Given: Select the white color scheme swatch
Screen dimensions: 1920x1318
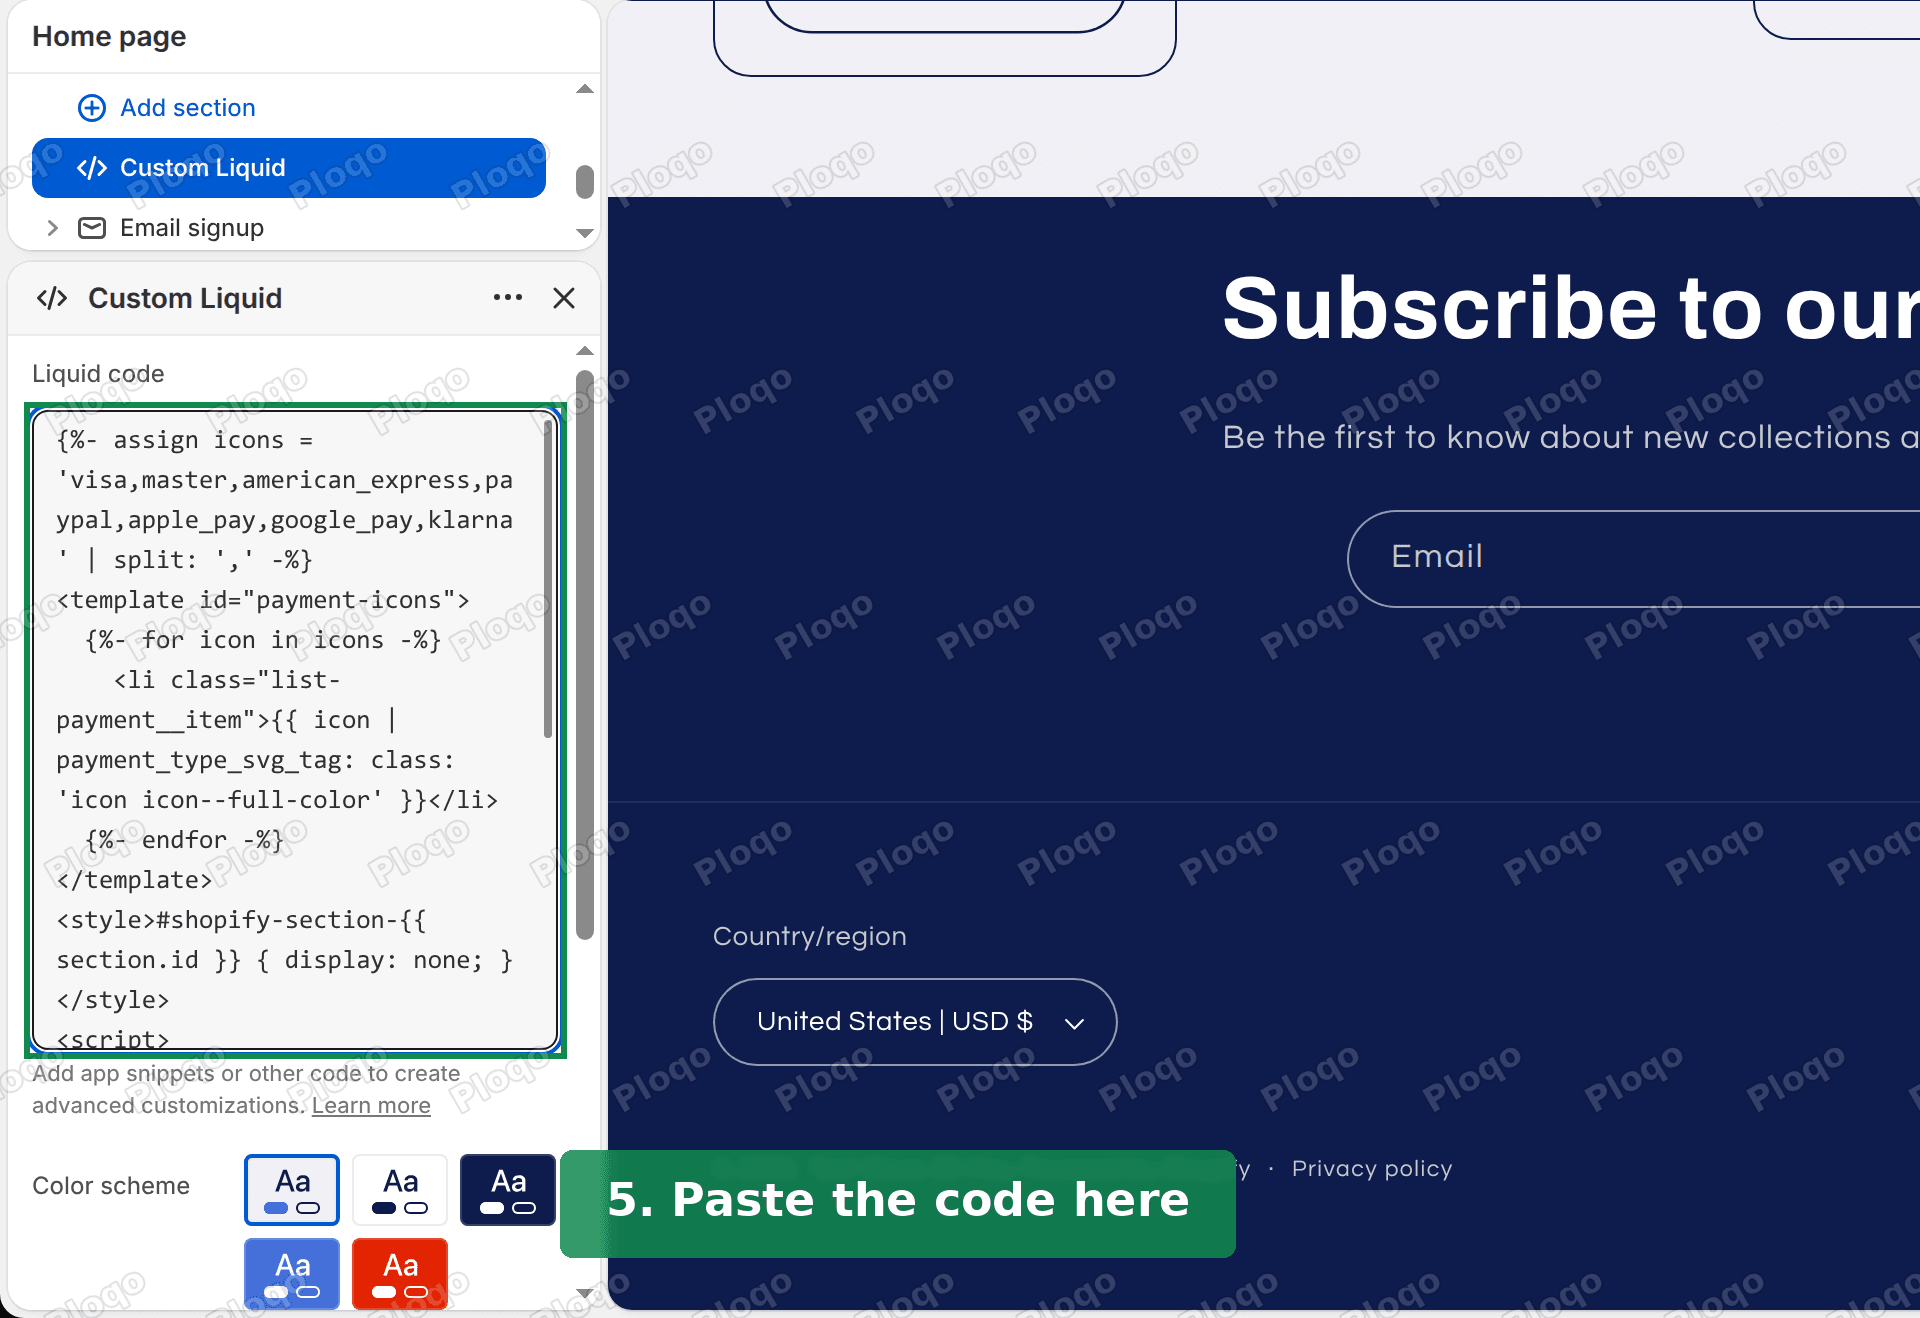Looking at the screenshot, I should point(400,1190).
